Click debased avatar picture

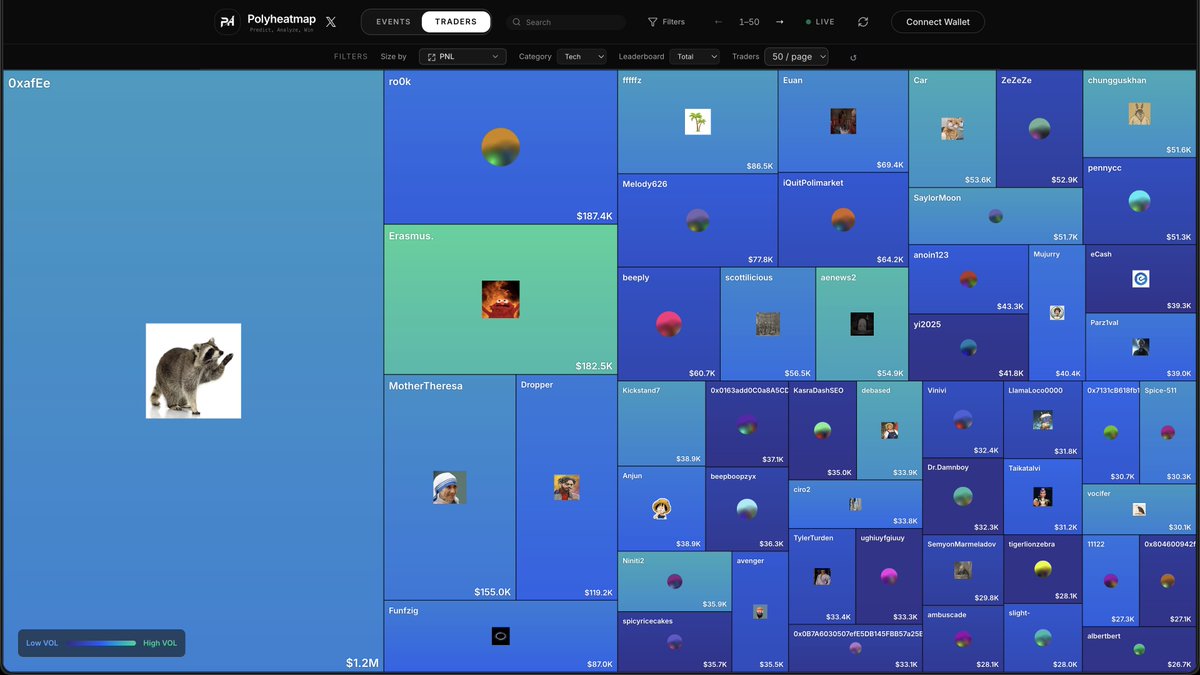pos(890,430)
